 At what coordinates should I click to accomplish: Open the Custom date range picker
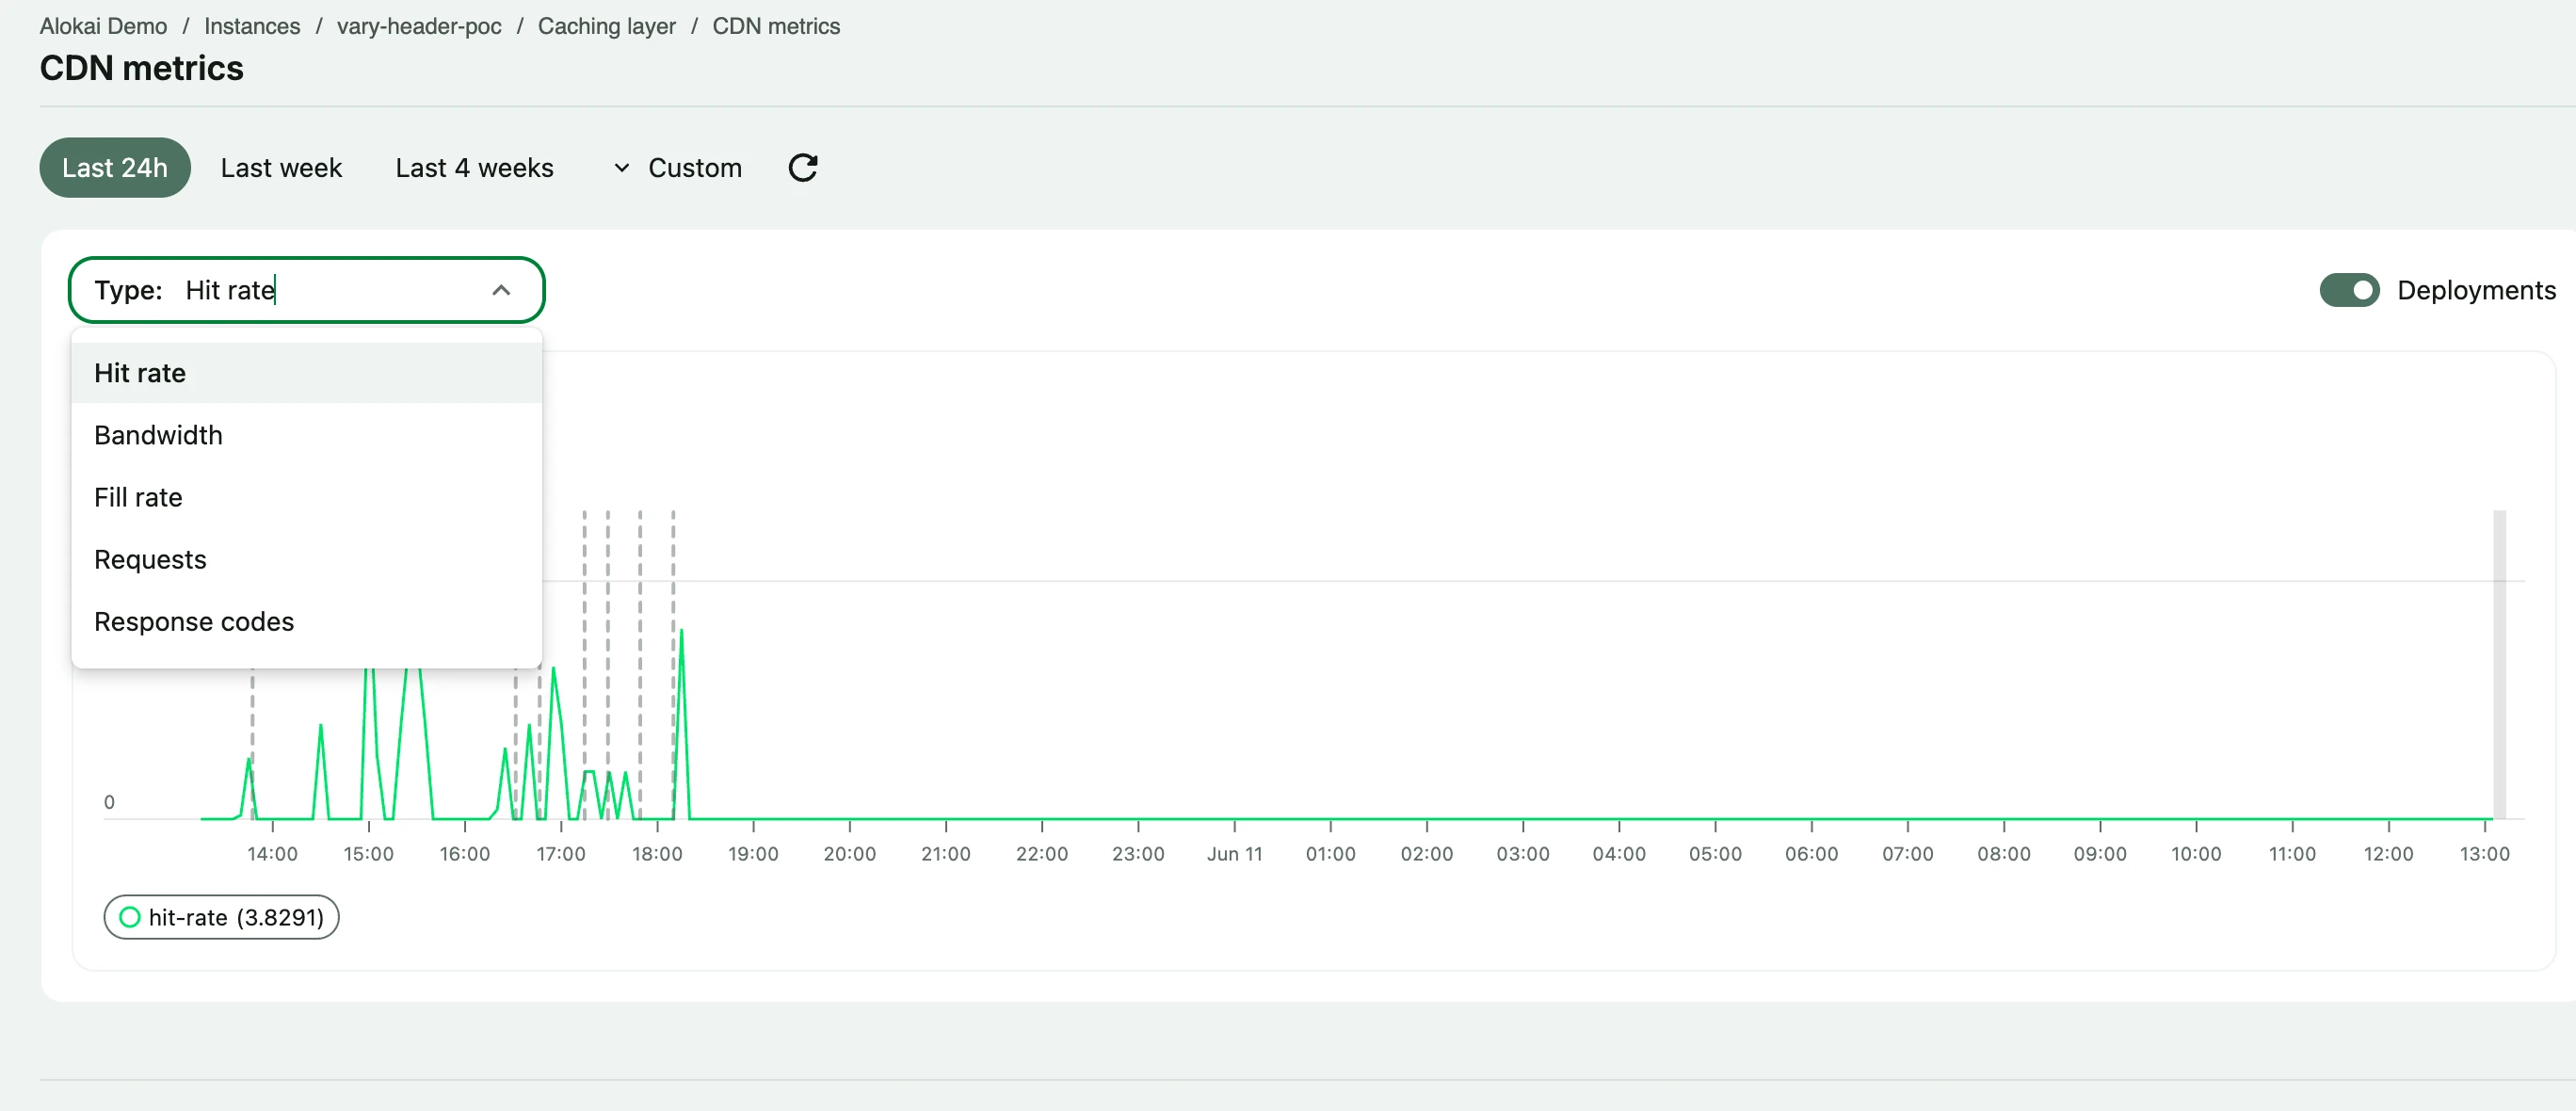(x=694, y=167)
